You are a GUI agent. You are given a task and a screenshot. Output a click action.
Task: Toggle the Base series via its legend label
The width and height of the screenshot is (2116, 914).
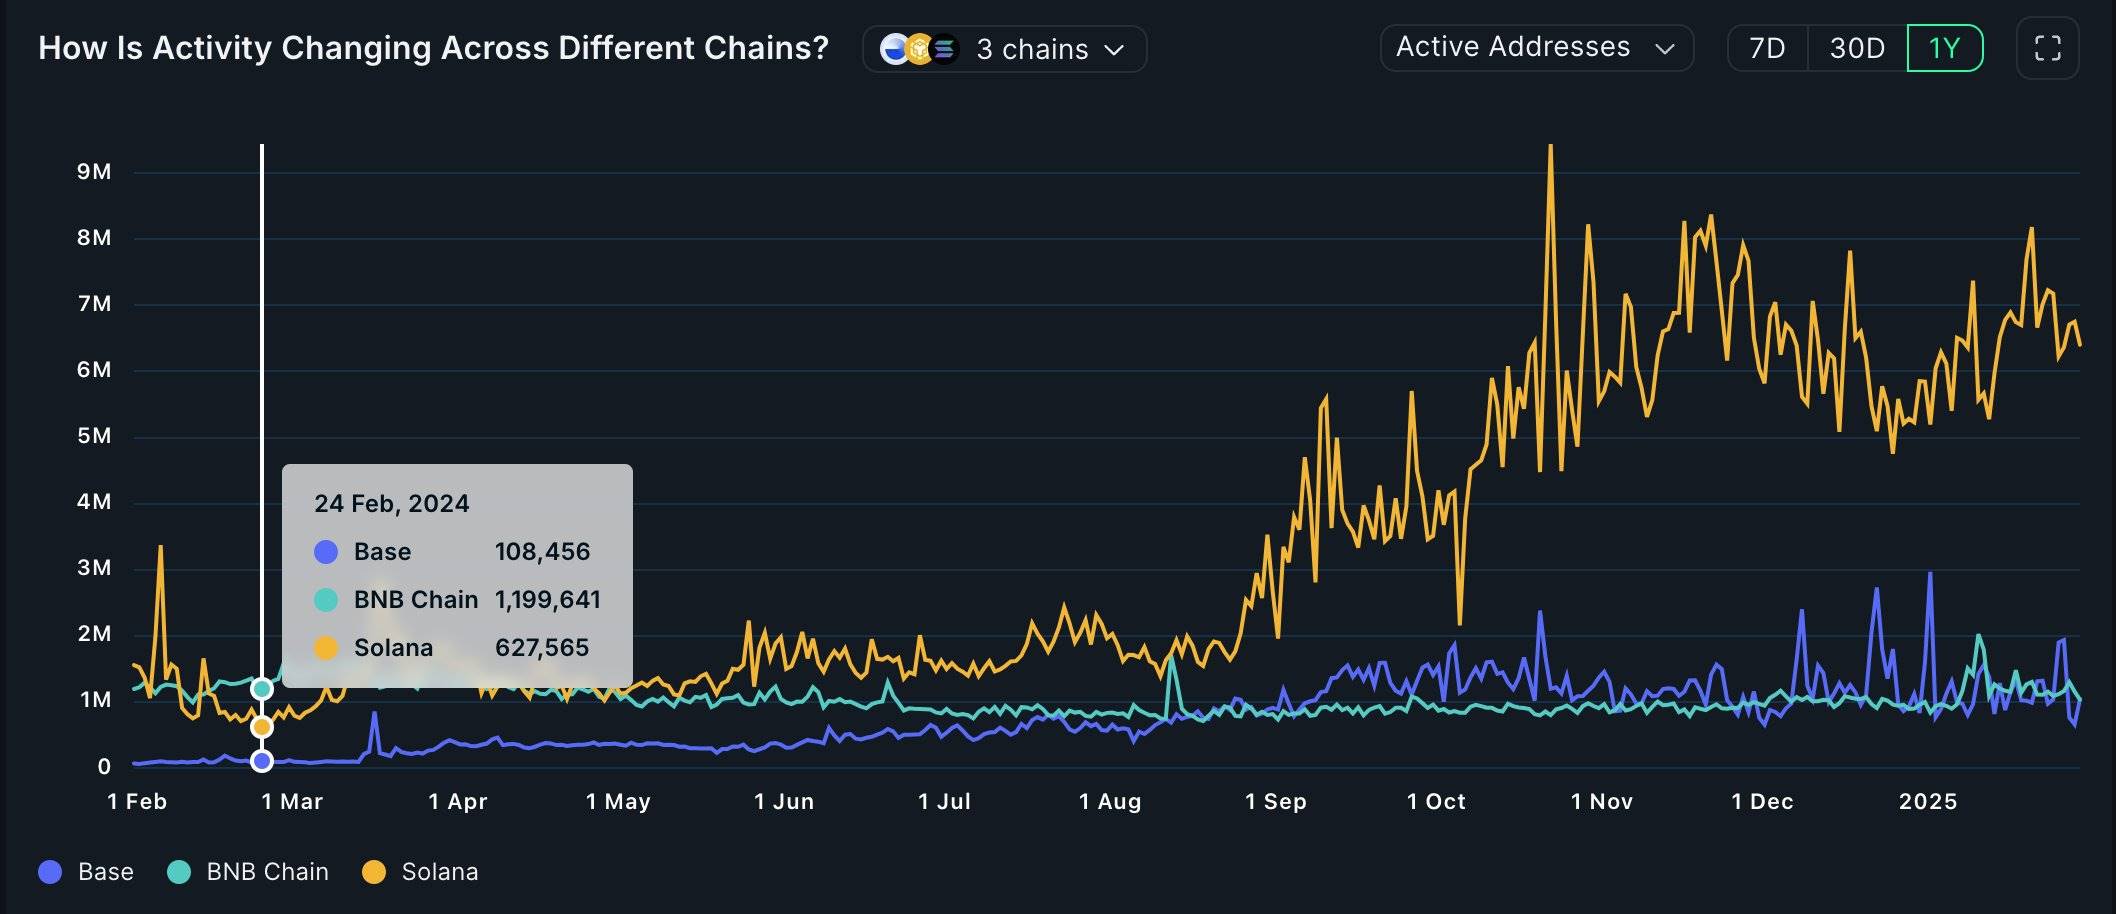coord(106,871)
